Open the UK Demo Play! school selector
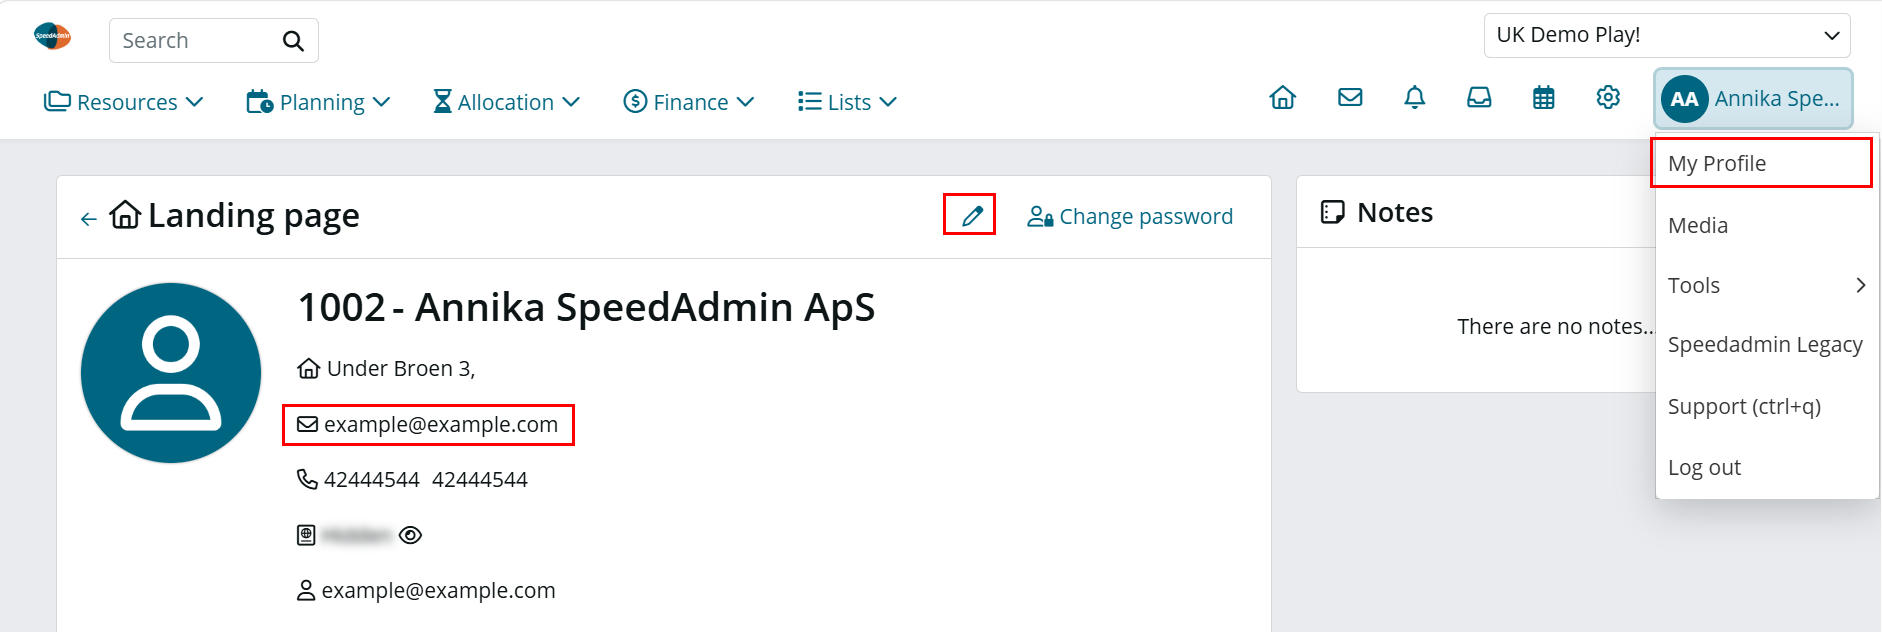 click(x=1667, y=35)
